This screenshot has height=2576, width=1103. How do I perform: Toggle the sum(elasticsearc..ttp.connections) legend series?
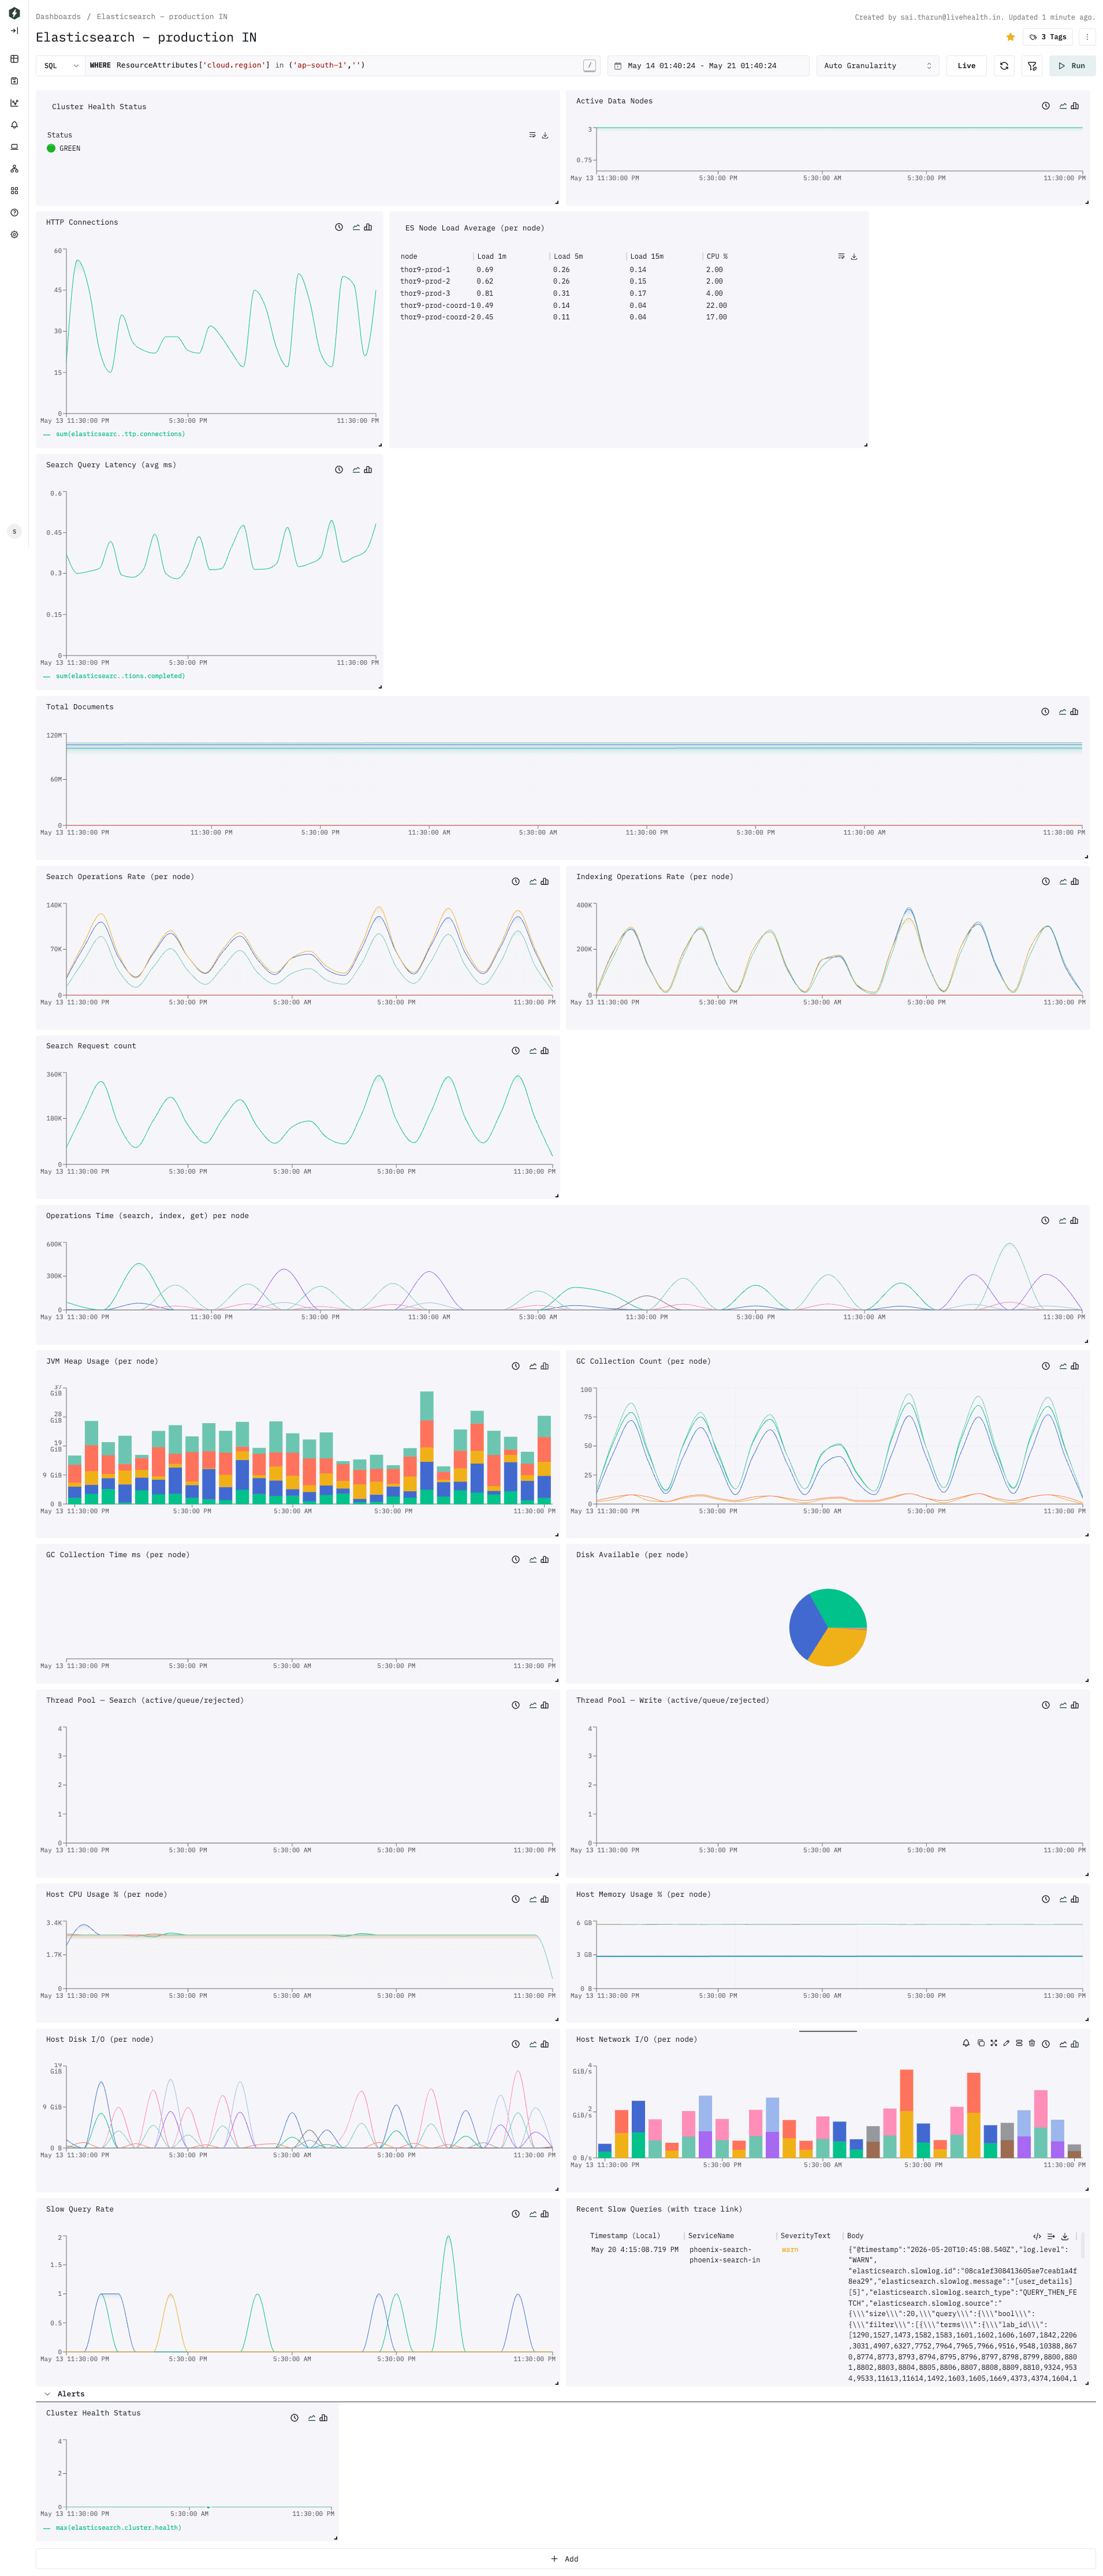click(x=114, y=434)
